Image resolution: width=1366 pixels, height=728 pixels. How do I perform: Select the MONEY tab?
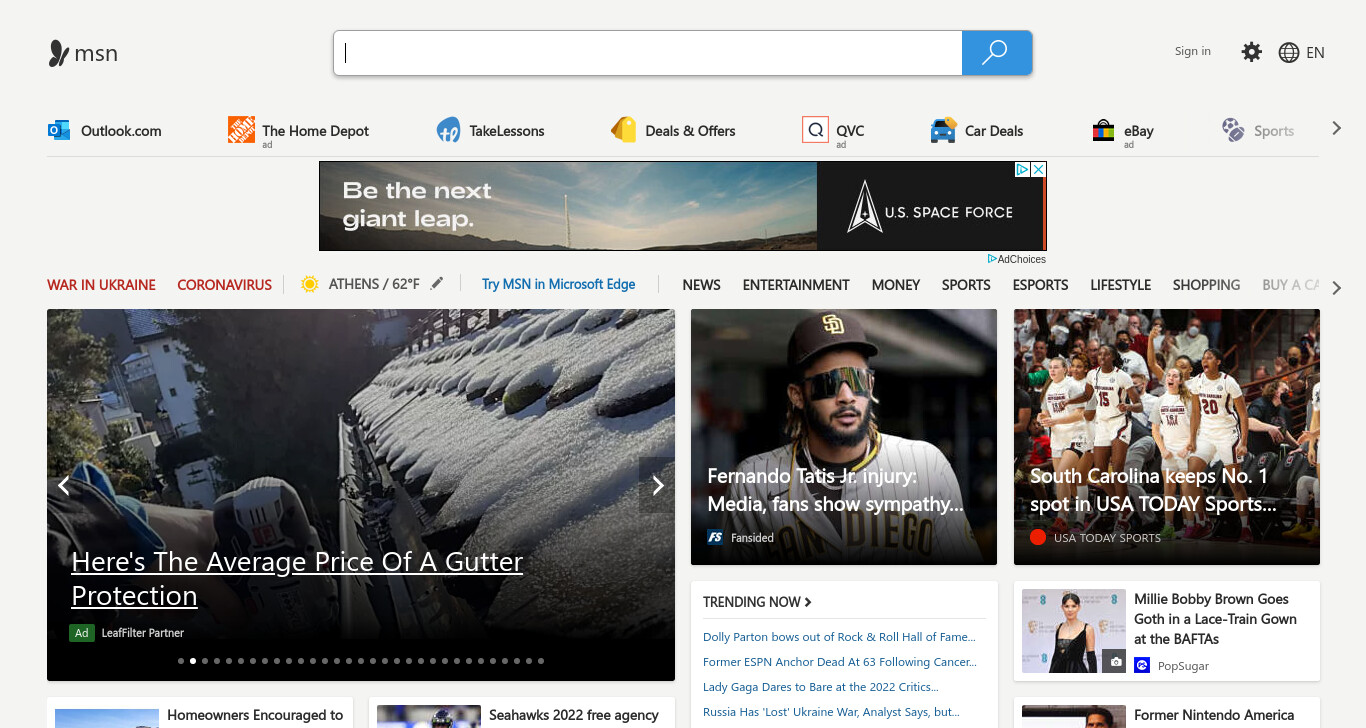896,285
